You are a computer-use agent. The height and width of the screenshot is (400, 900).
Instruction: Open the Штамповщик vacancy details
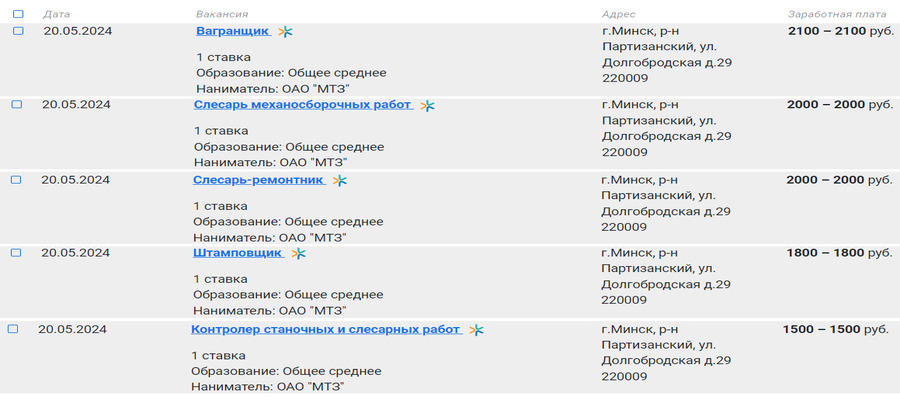(238, 253)
